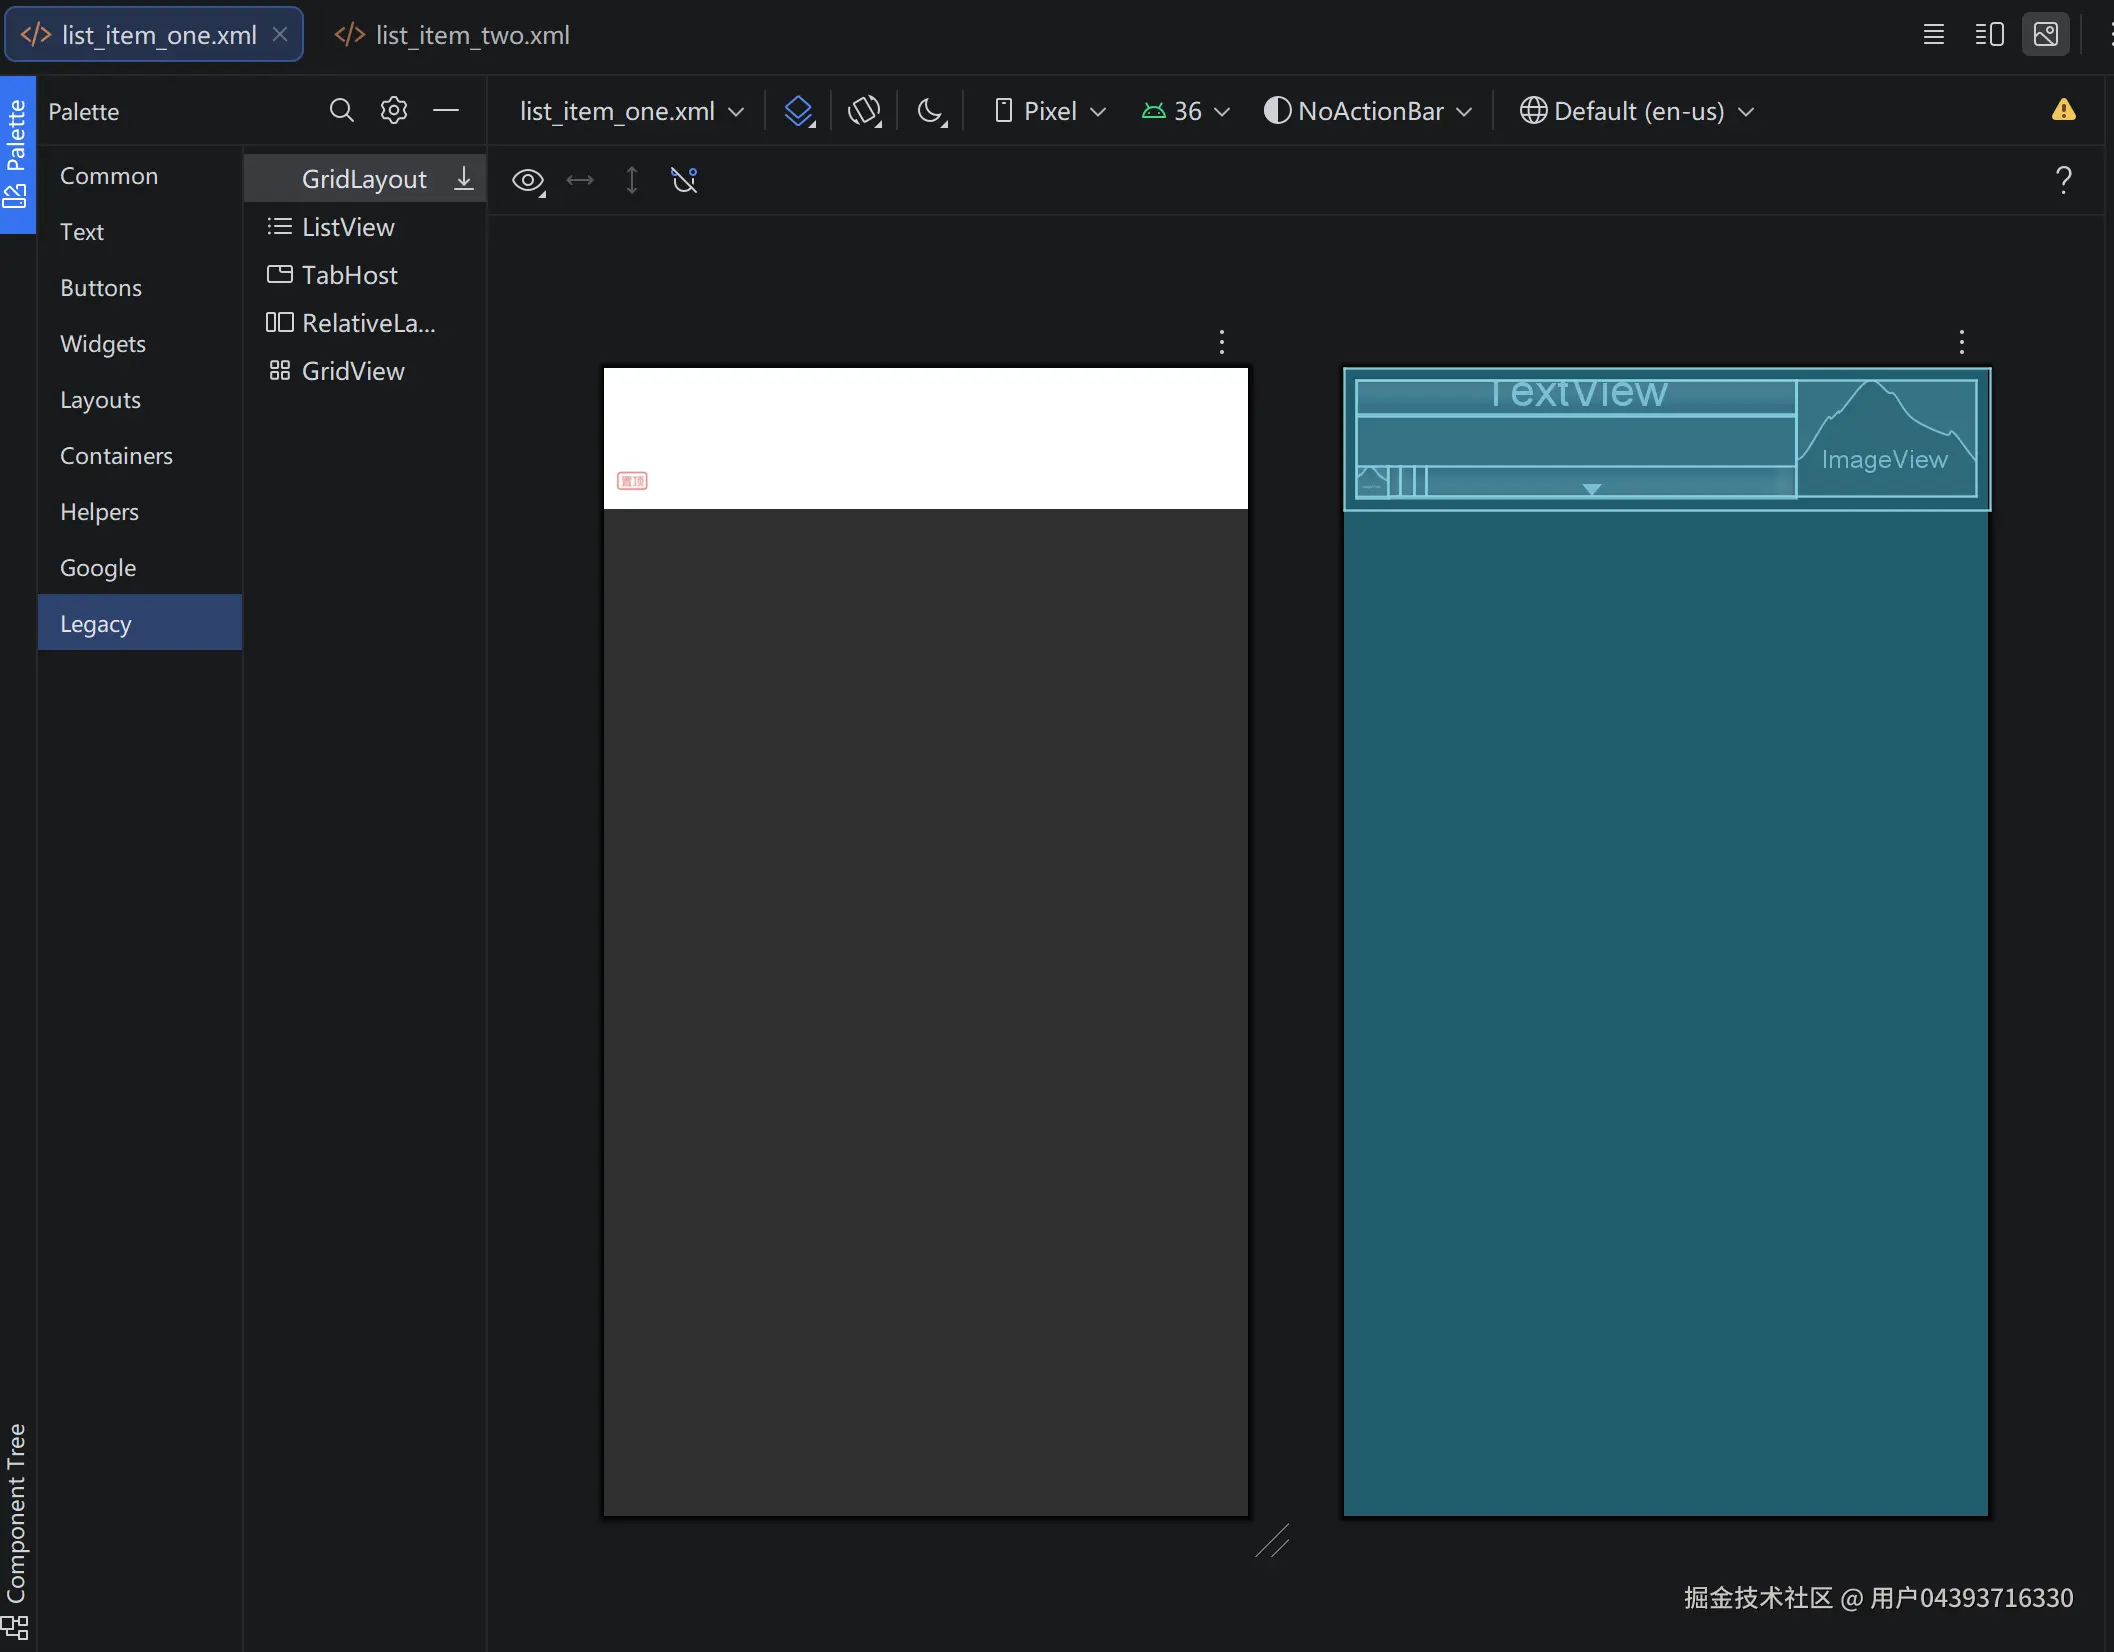Click the Palette search icon
Screen dimensions: 2114x1652
tap(341, 110)
